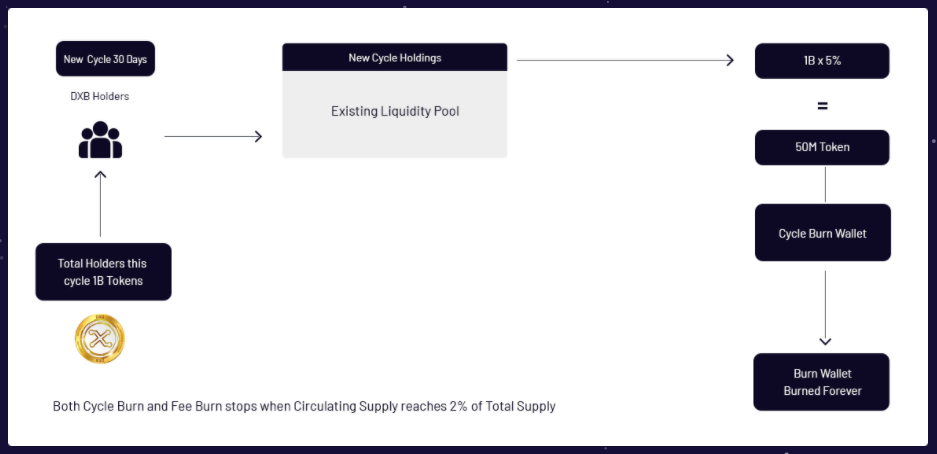Click the New Cycle Holdings header bar
Image resolution: width=937 pixels, height=454 pixels.
click(x=394, y=58)
